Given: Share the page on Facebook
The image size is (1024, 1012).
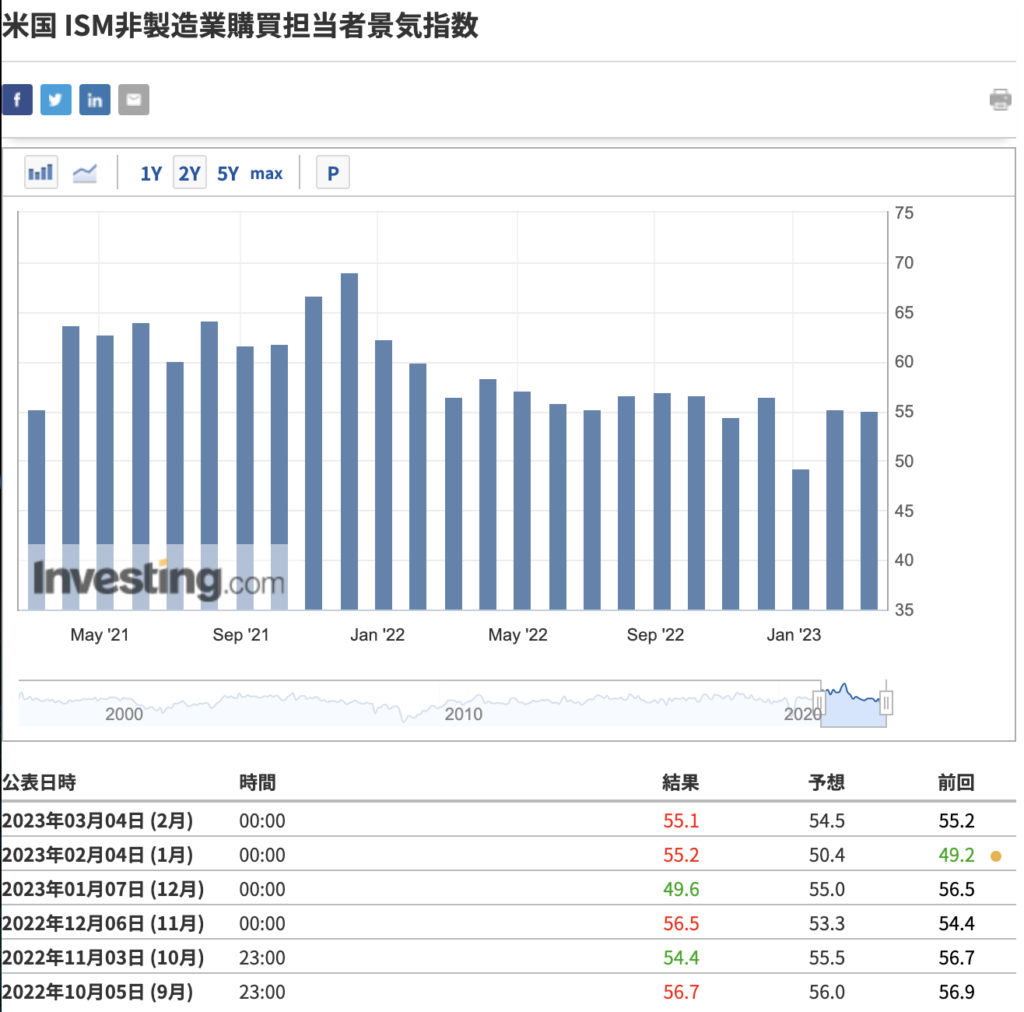Looking at the screenshot, I should (17, 100).
